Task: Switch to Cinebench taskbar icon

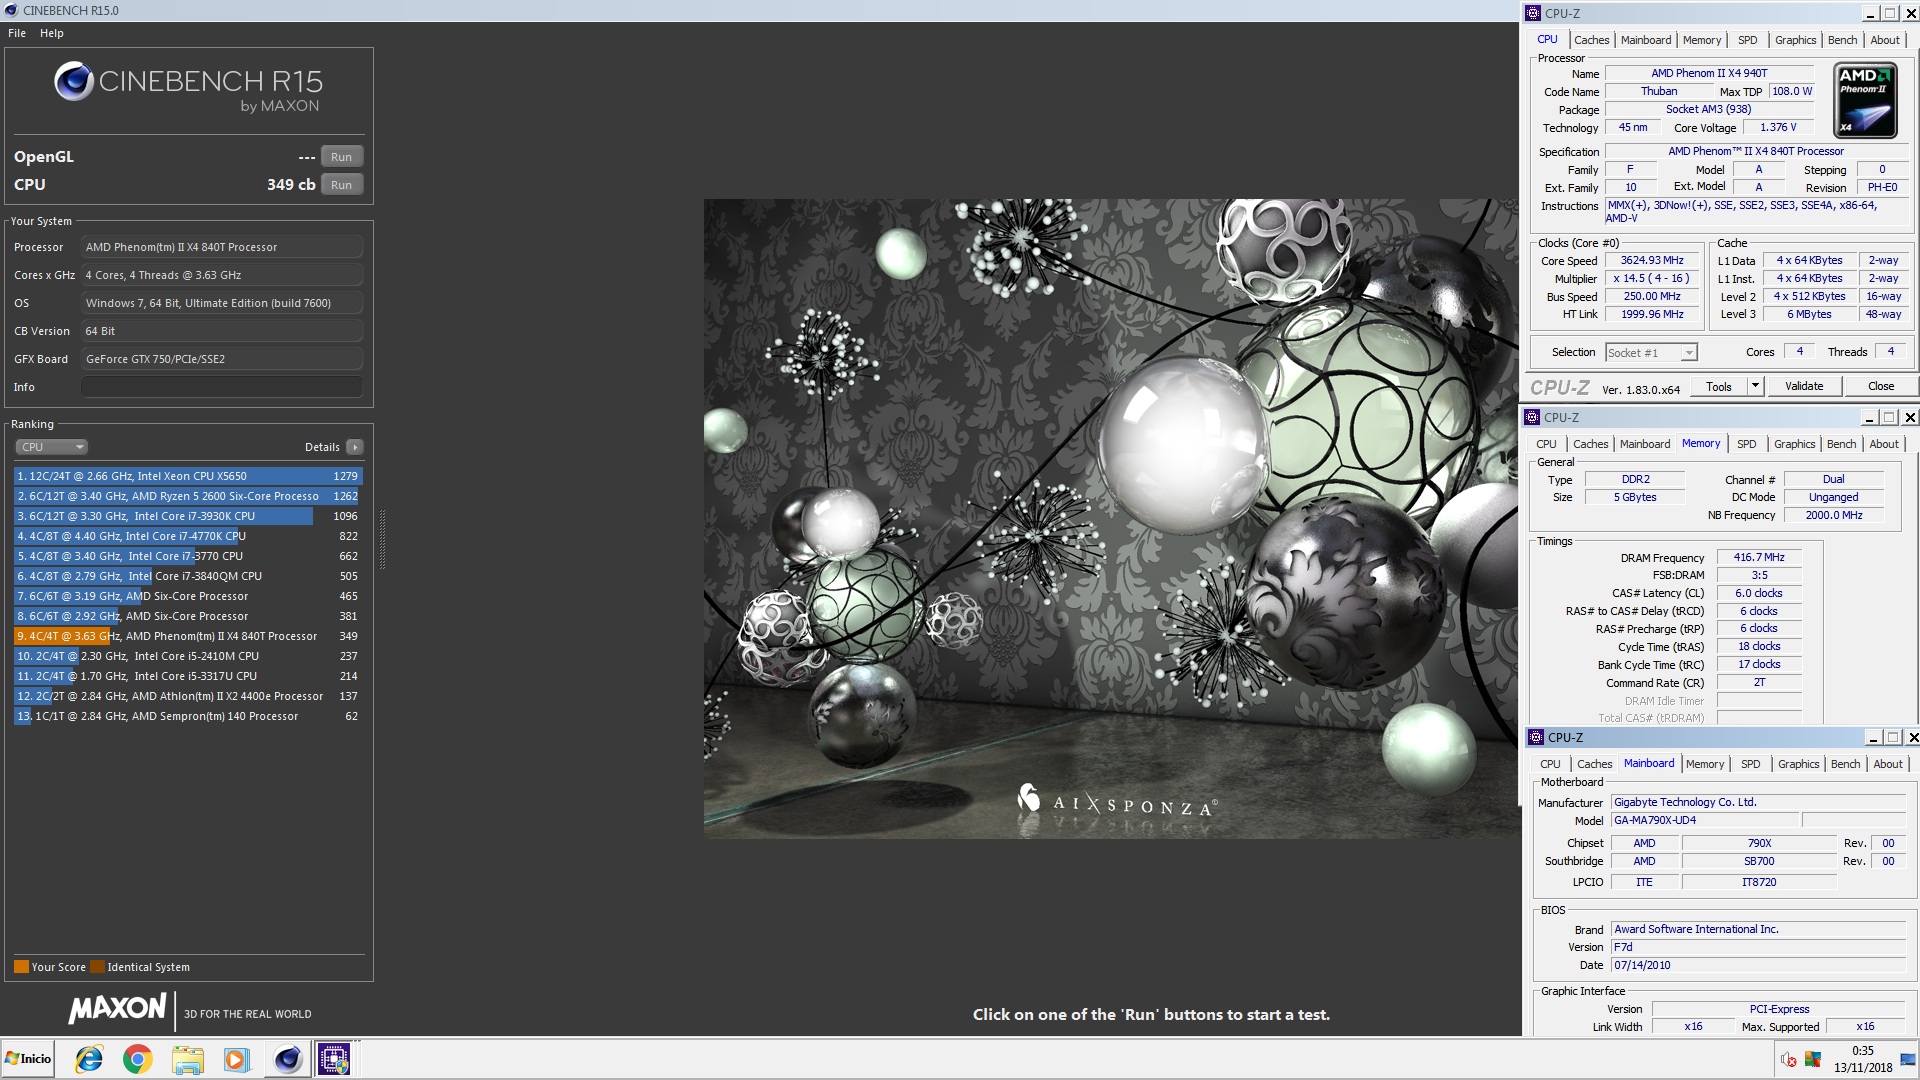Action: pos(287,1059)
